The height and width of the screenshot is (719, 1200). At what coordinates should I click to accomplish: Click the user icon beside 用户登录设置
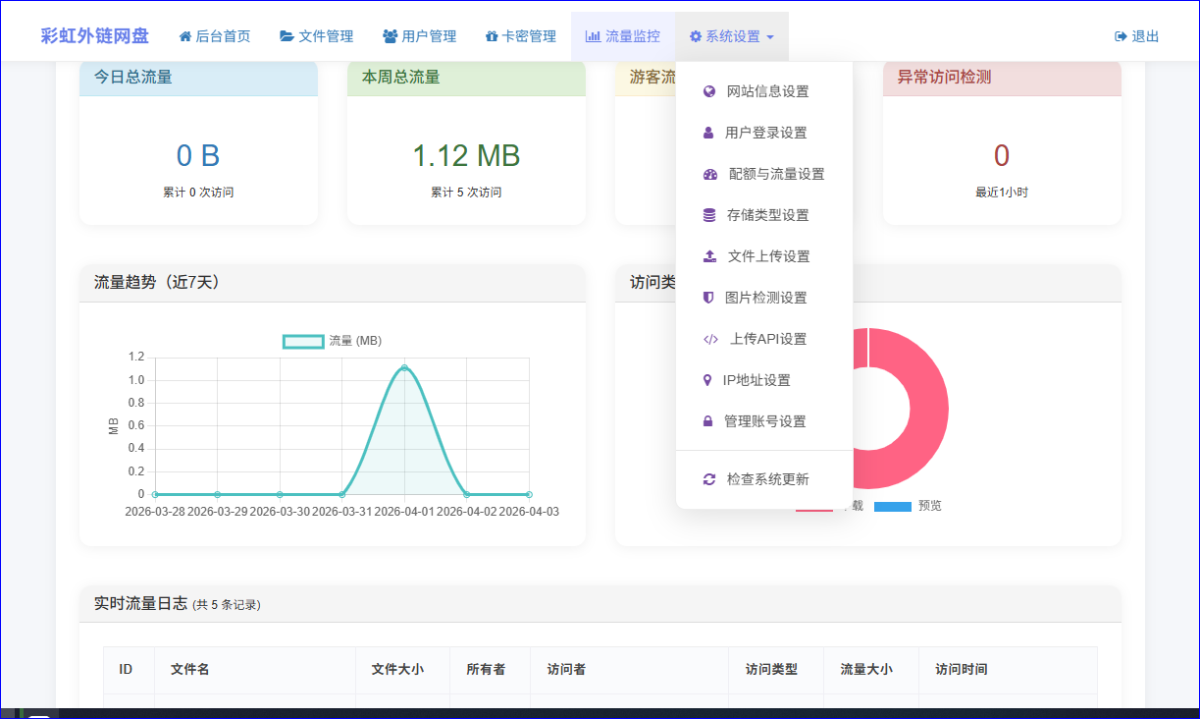click(x=709, y=132)
